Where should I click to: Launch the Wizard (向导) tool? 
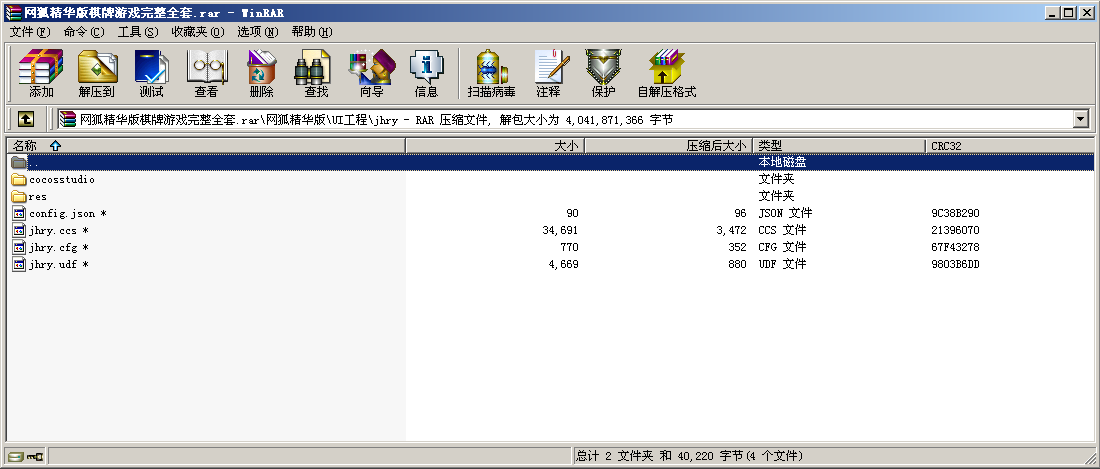pyautogui.click(x=371, y=73)
